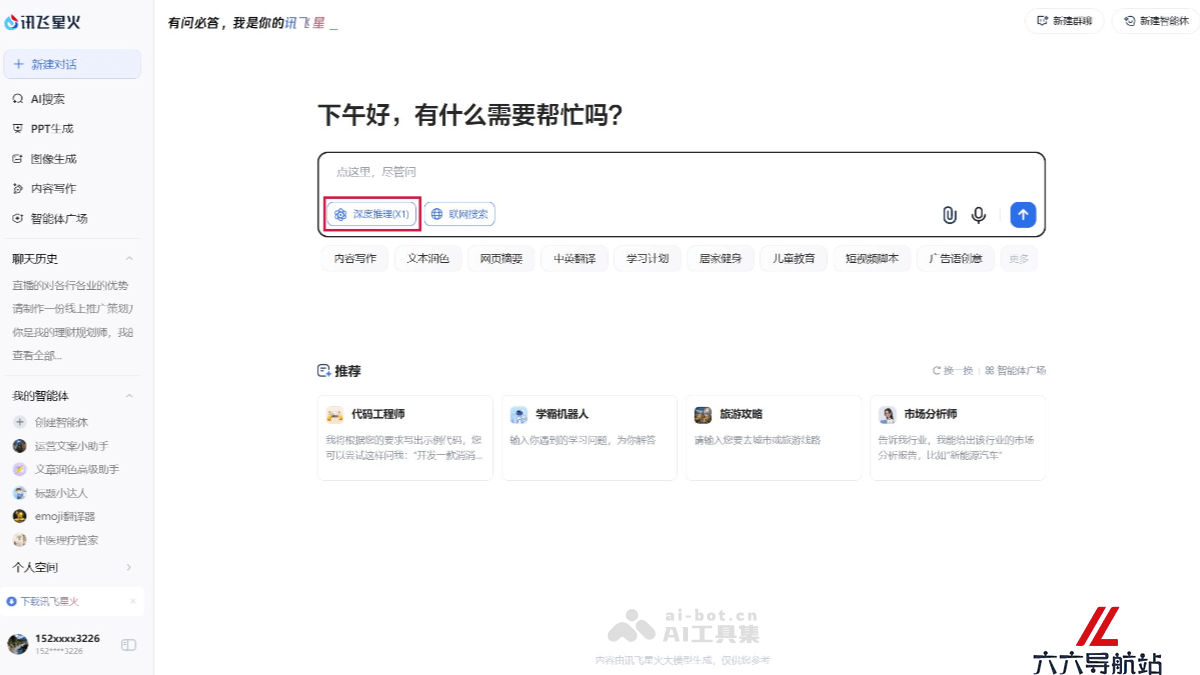The image size is (1200, 675).
Task: Toggle 联网搜索 web search
Action: 460,214
